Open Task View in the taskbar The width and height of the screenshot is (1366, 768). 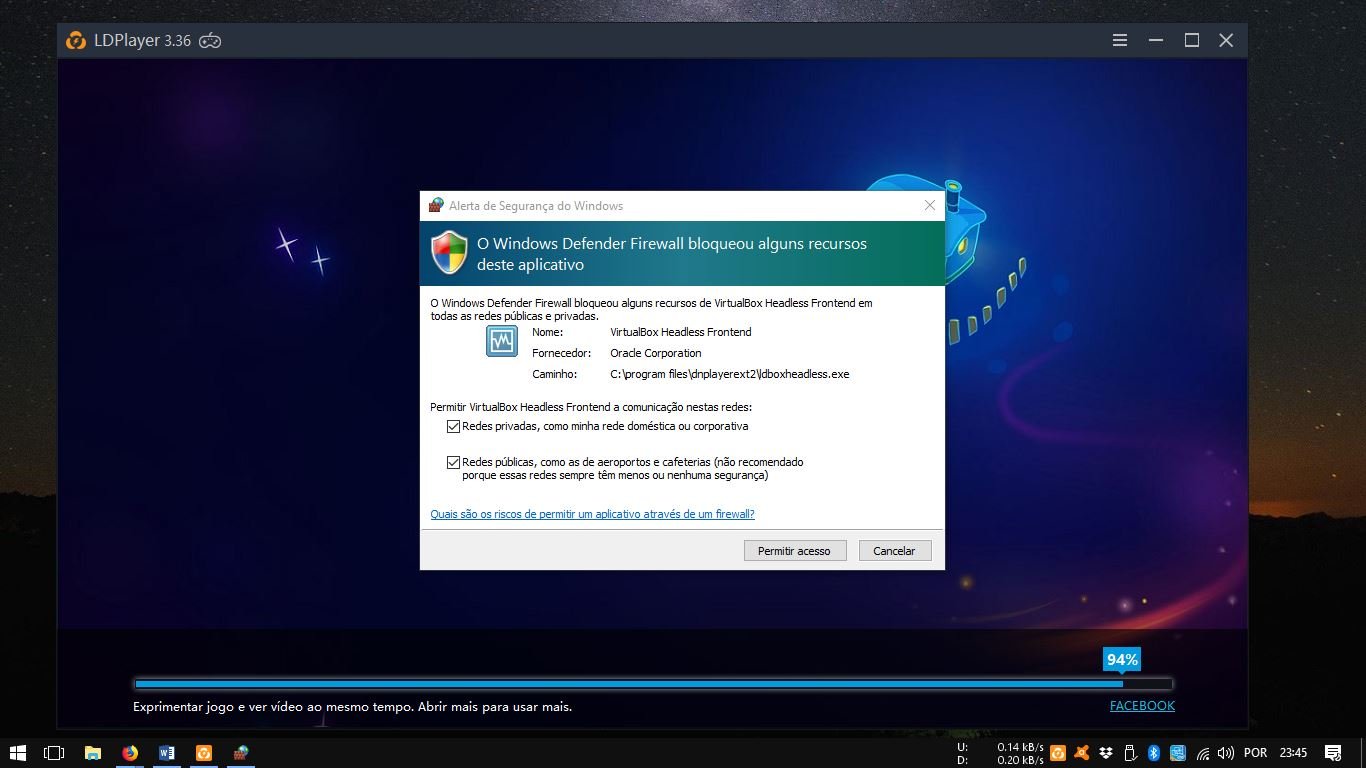[54, 752]
